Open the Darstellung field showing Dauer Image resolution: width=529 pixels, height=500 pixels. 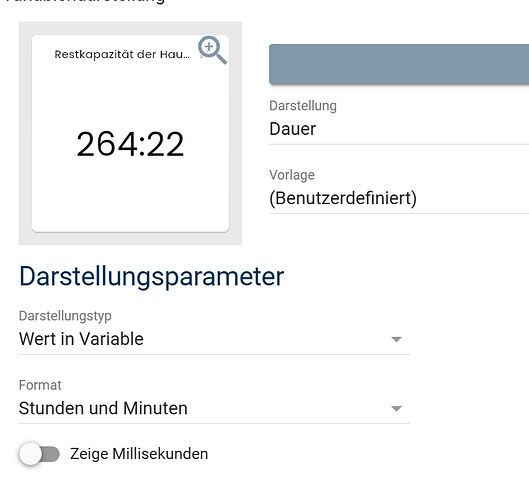pyautogui.click(x=399, y=129)
